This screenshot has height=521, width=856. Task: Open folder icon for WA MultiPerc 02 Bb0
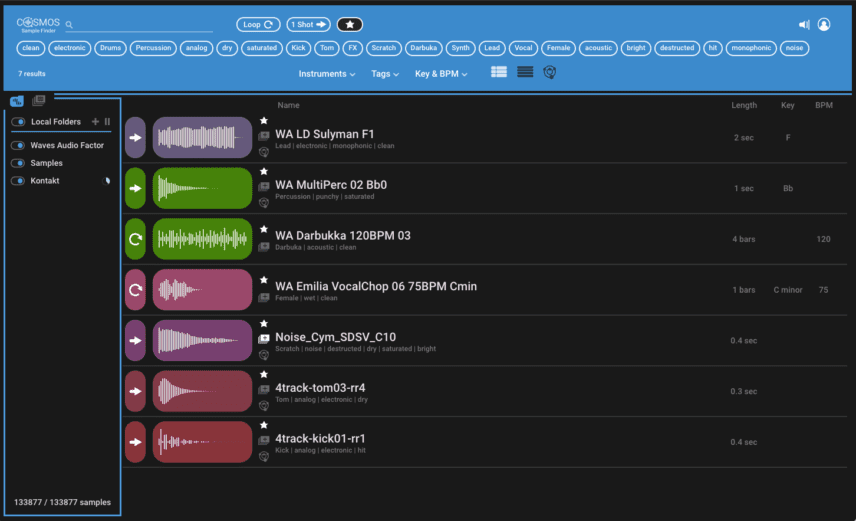tap(264, 186)
